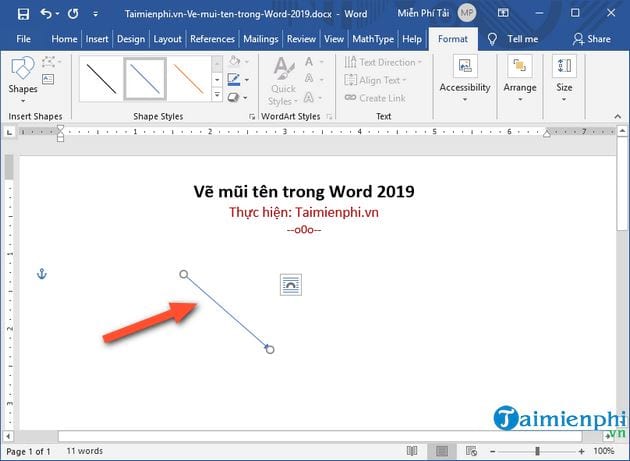Click the Text Effects letter A icon

tap(309, 97)
